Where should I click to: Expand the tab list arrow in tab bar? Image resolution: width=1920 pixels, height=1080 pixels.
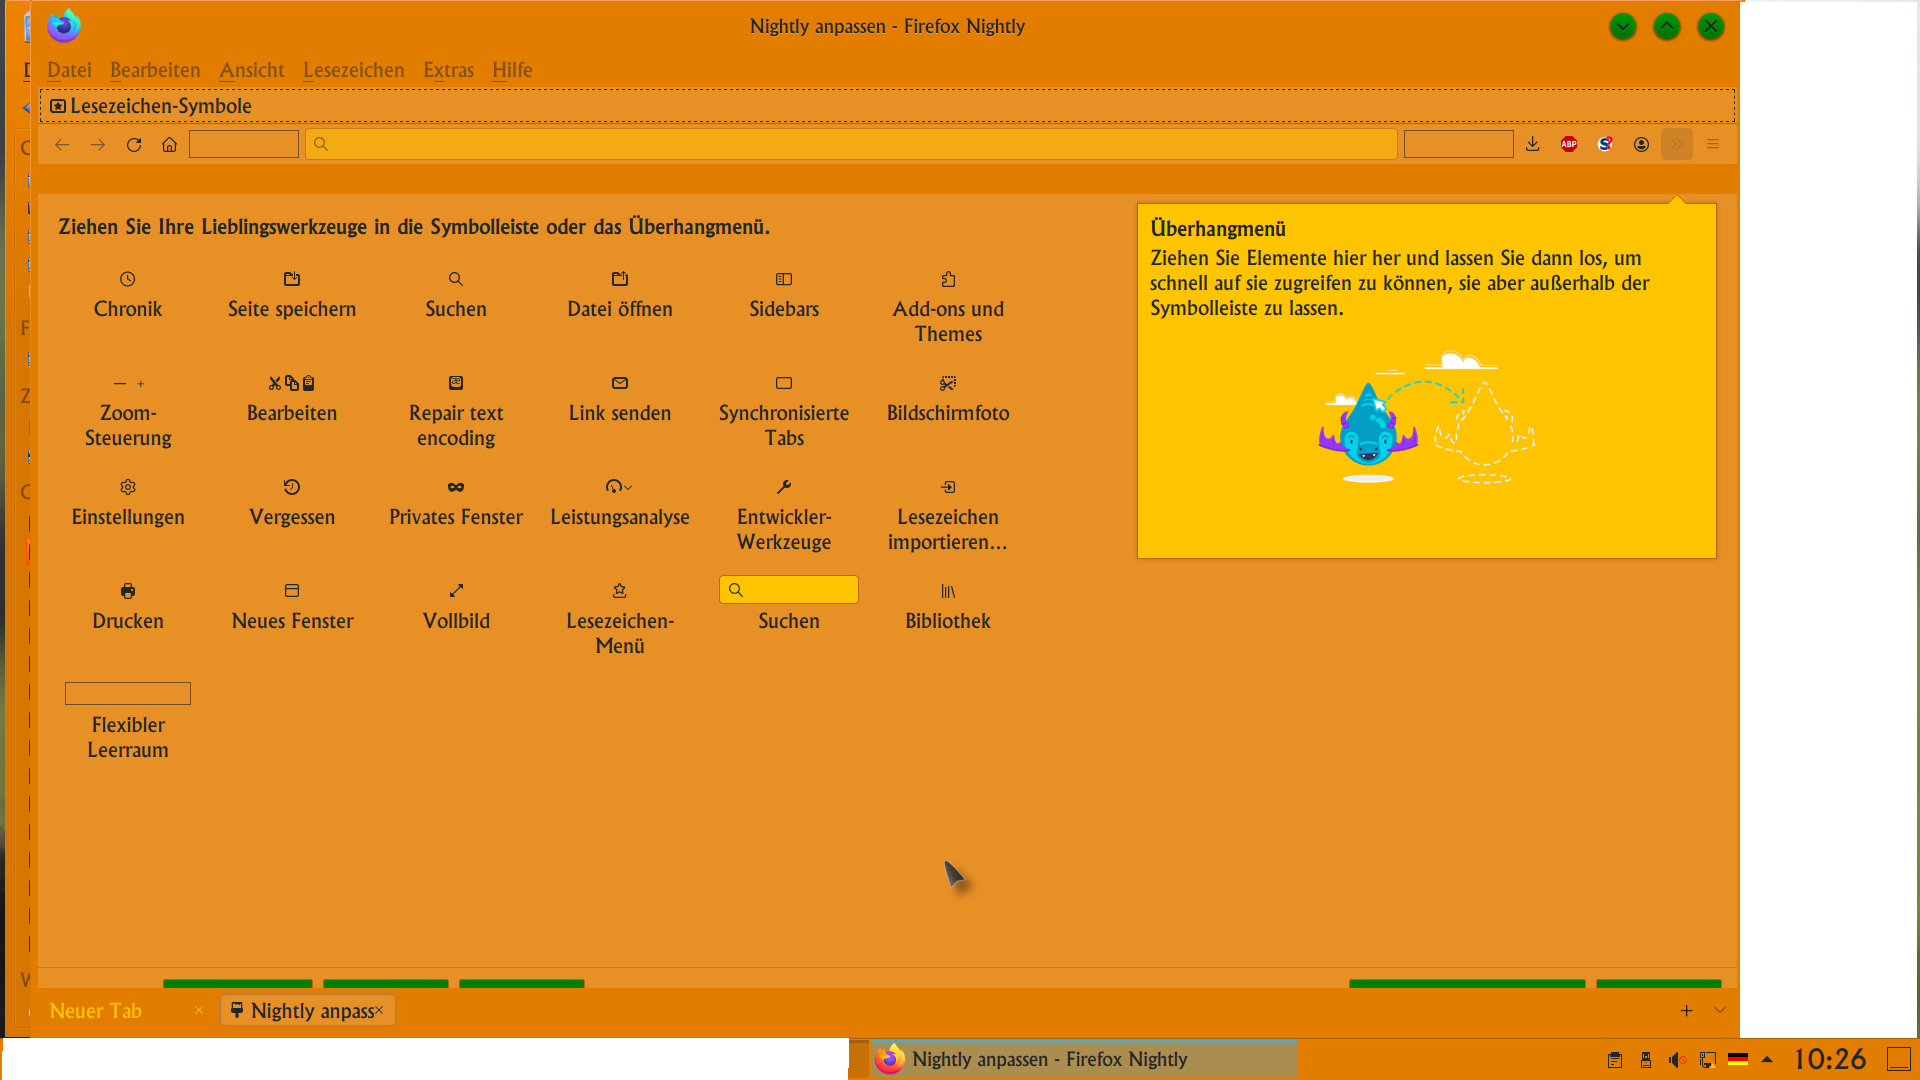point(1719,1010)
